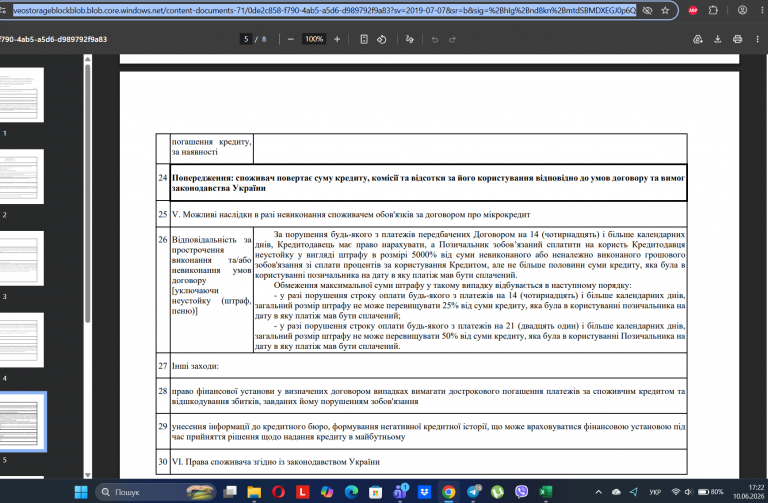Click the document ID title 'f790-4ab5-a5d6-d989792f9a83'
The image size is (768, 503).
click(x=53, y=39)
